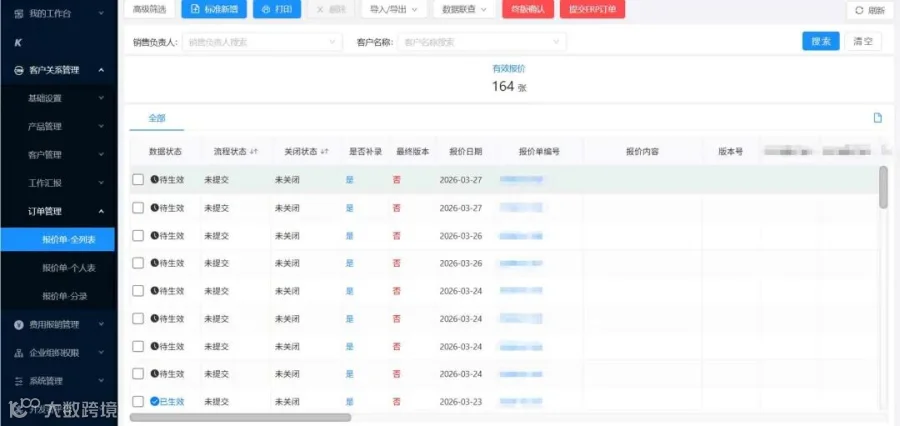Viewport: 900px width, 426px height.
Task: Click the 有效报价 164 张 summary
Action: pos(509,79)
